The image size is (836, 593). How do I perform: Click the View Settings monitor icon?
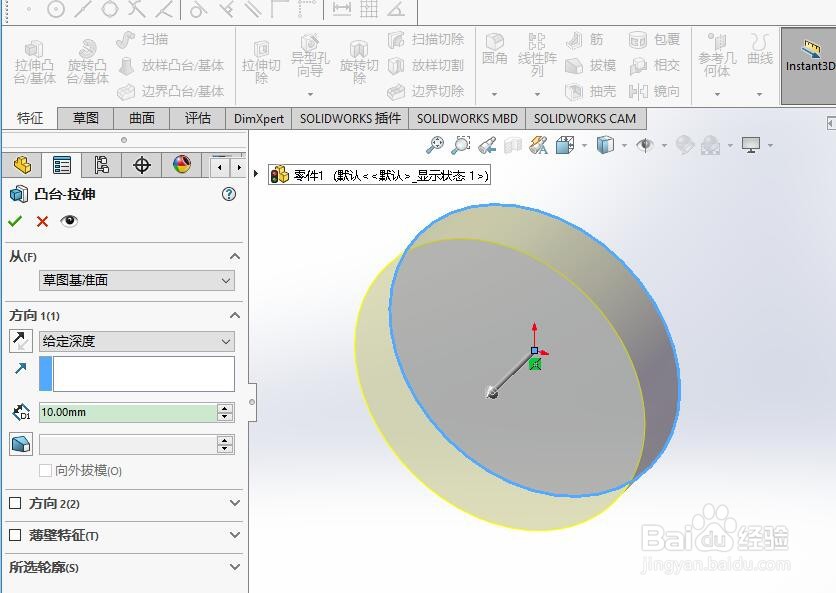(x=751, y=145)
